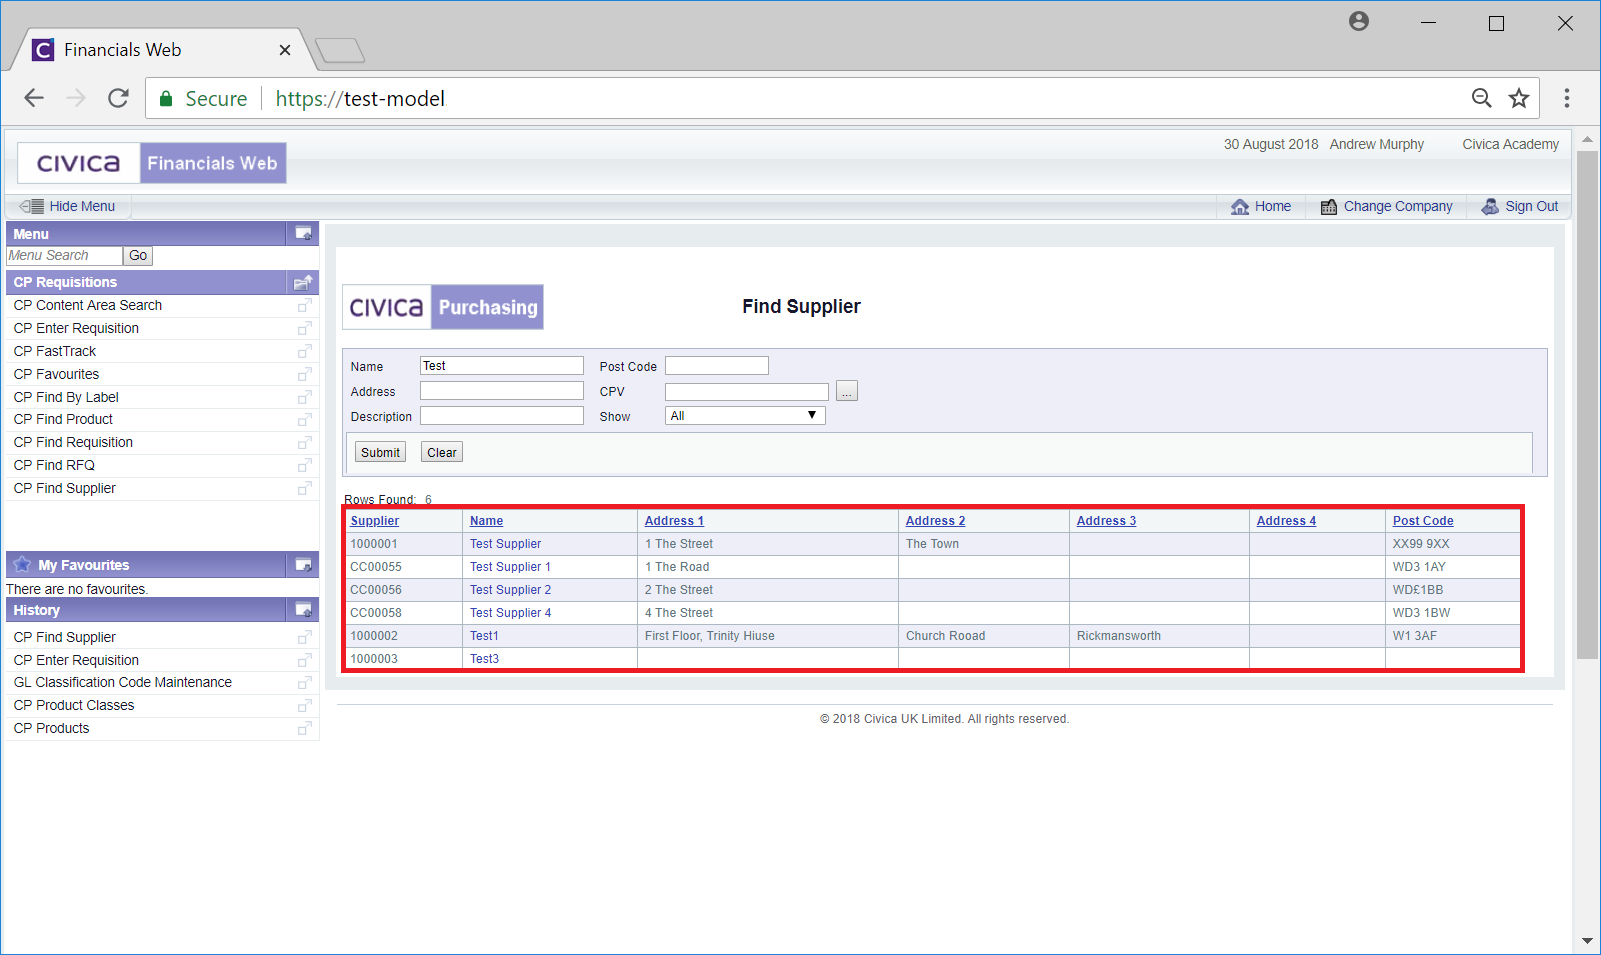The width and height of the screenshot is (1601, 955).
Task: Click the Name input field
Action: click(x=501, y=366)
